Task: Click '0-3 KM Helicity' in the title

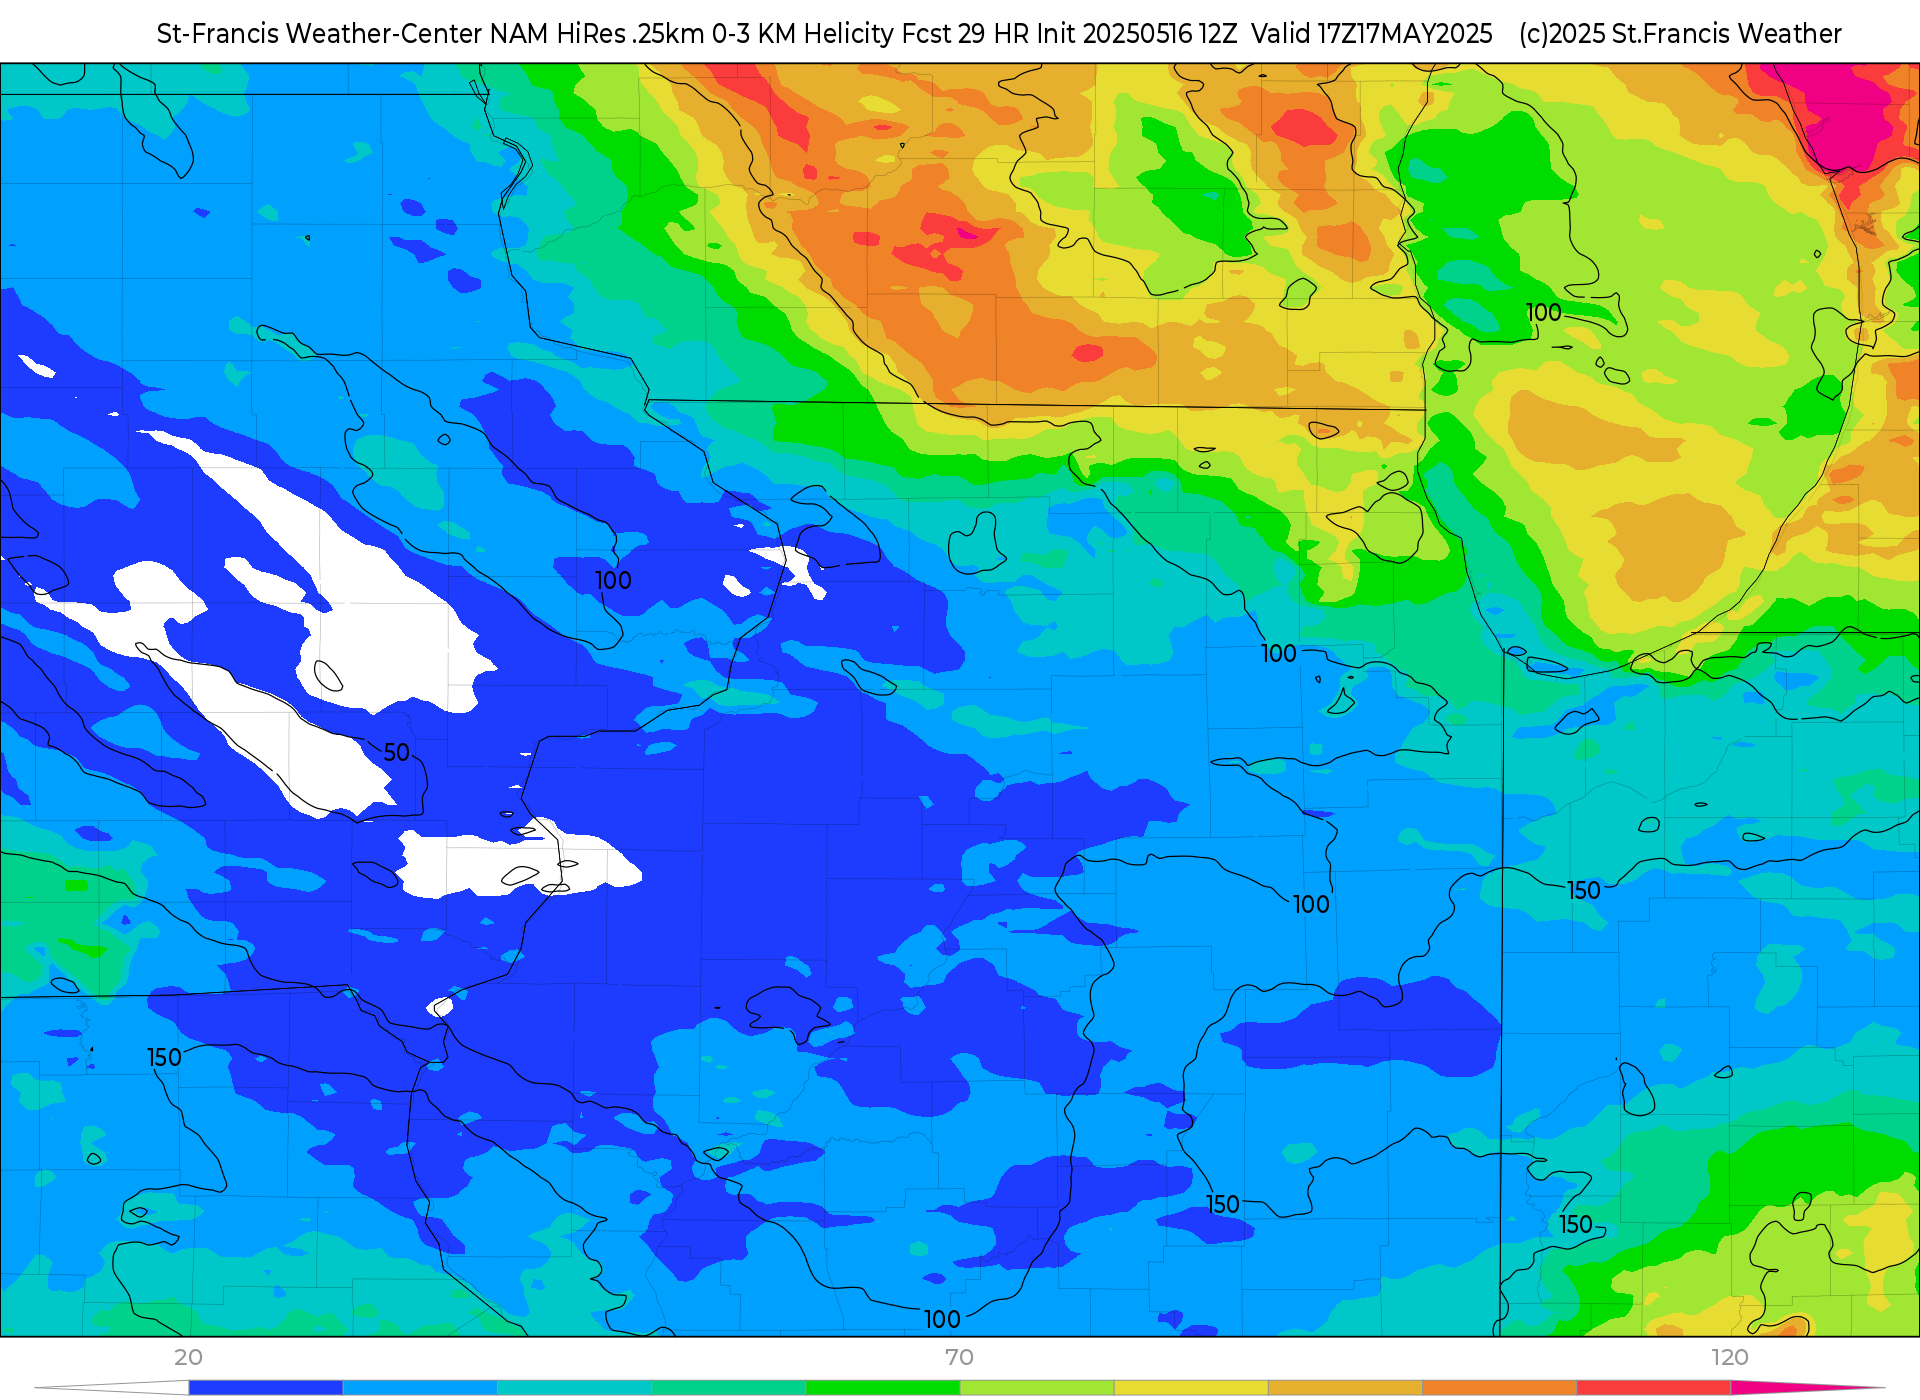Action: [803, 34]
